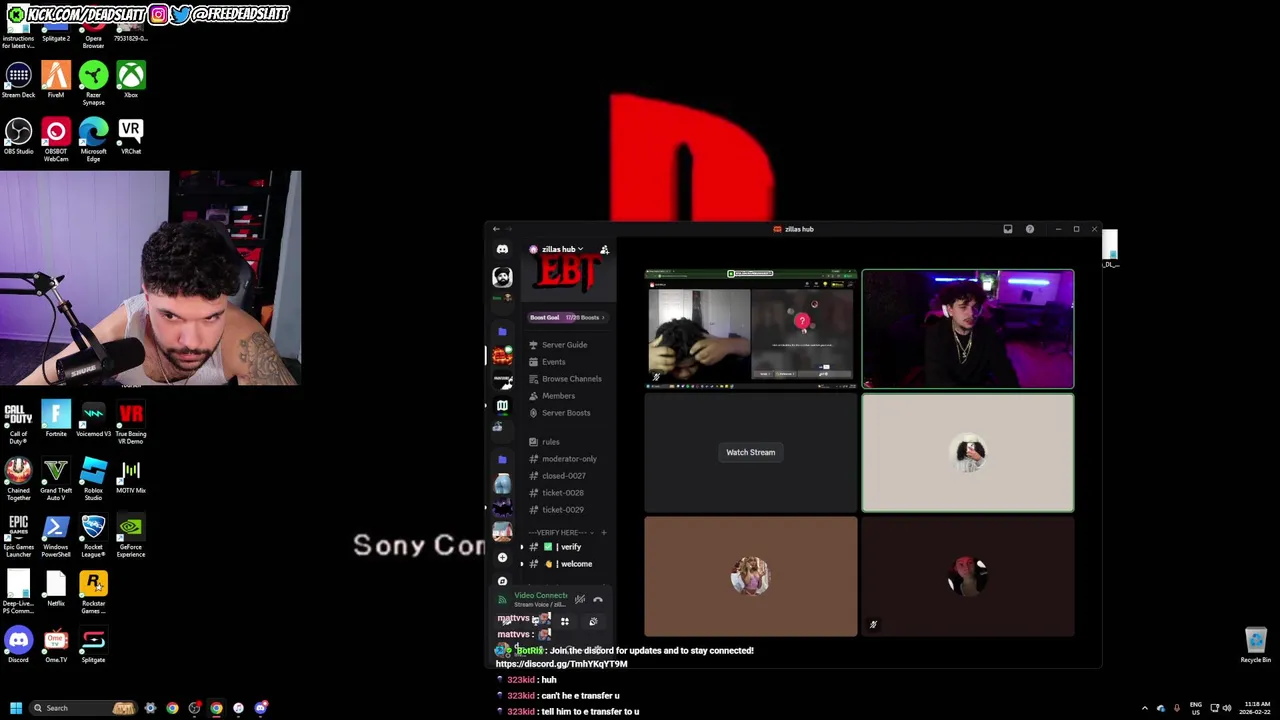The height and width of the screenshot is (720, 1280).
Task: Open Events in Discord sidebar
Action: click(x=553, y=362)
